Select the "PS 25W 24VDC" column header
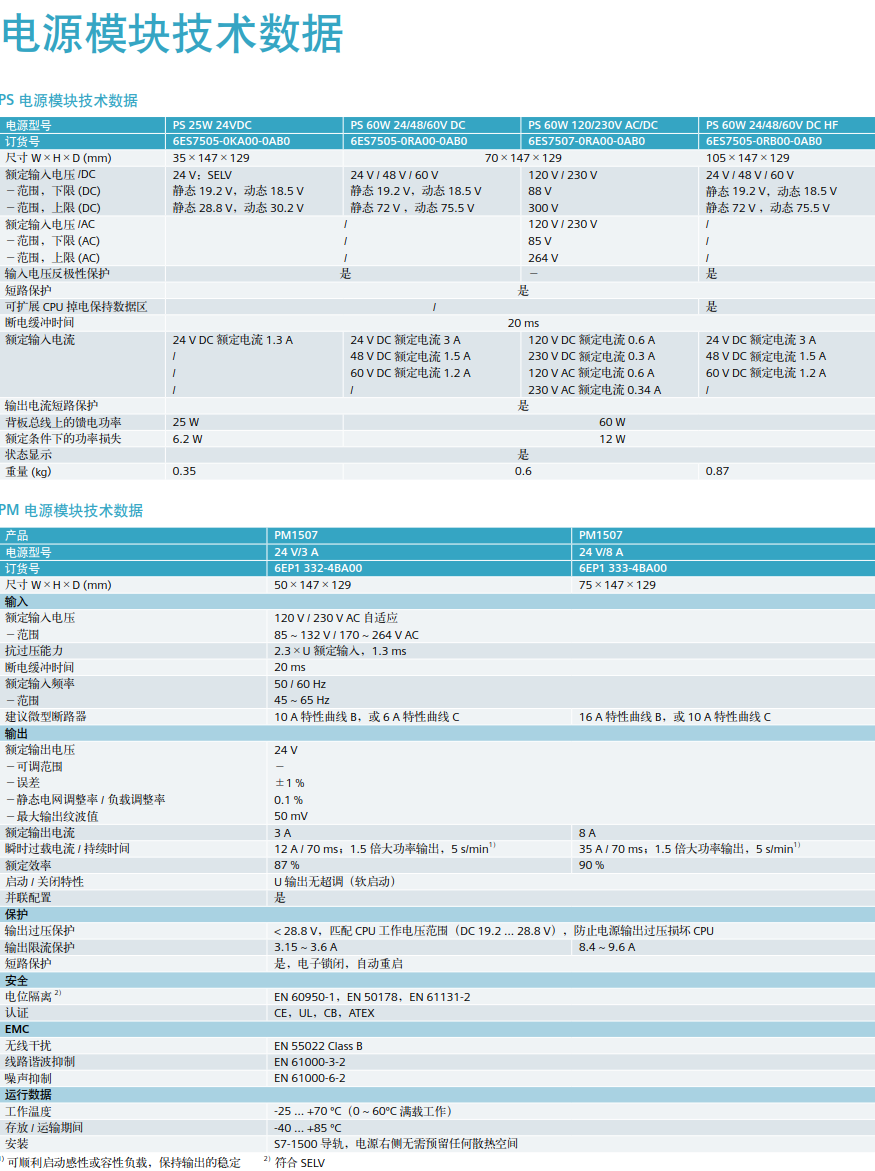This screenshot has width=875, height=1171. click(212, 125)
